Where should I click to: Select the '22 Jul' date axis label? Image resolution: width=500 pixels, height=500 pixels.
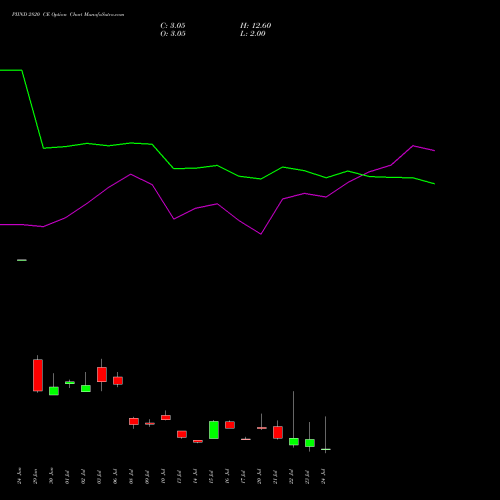291,477
